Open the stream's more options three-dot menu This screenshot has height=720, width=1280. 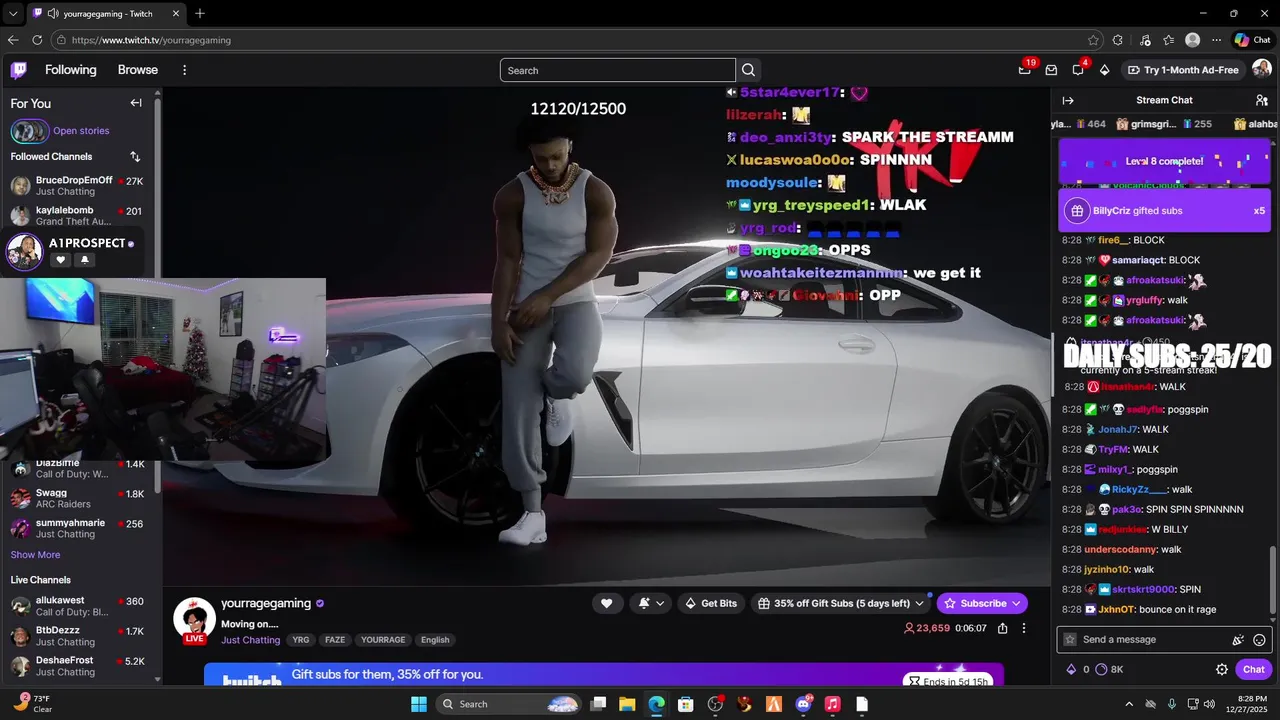pos(1023,628)
